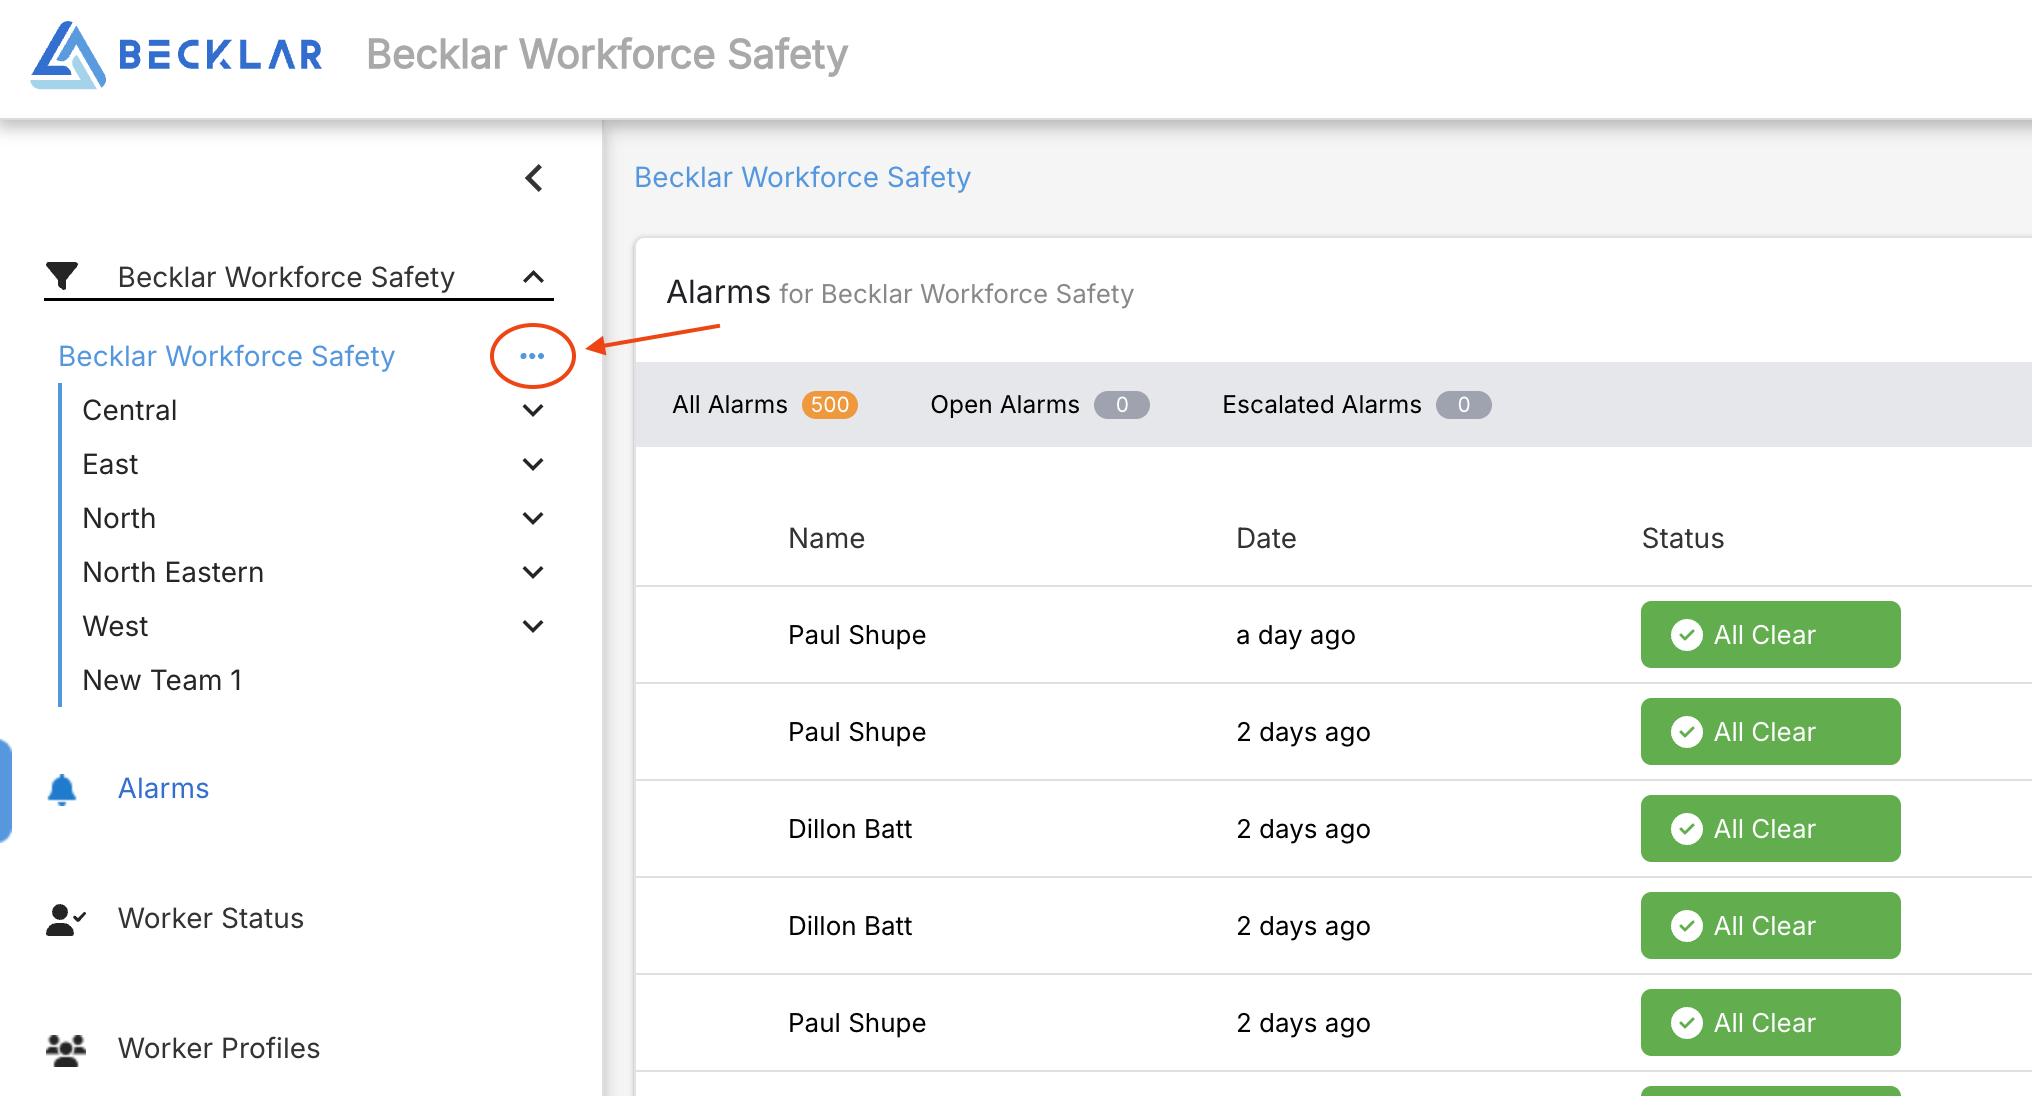Image resolution: width=2032 pixels, height=1096 pixels.
Task: Click the 0 badge on Escalated Alarms
Action: point(1464,405)
